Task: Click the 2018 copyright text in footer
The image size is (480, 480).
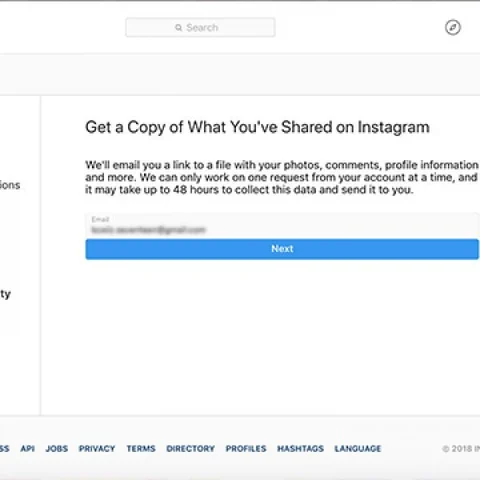Action: click(x=461, y=449)
